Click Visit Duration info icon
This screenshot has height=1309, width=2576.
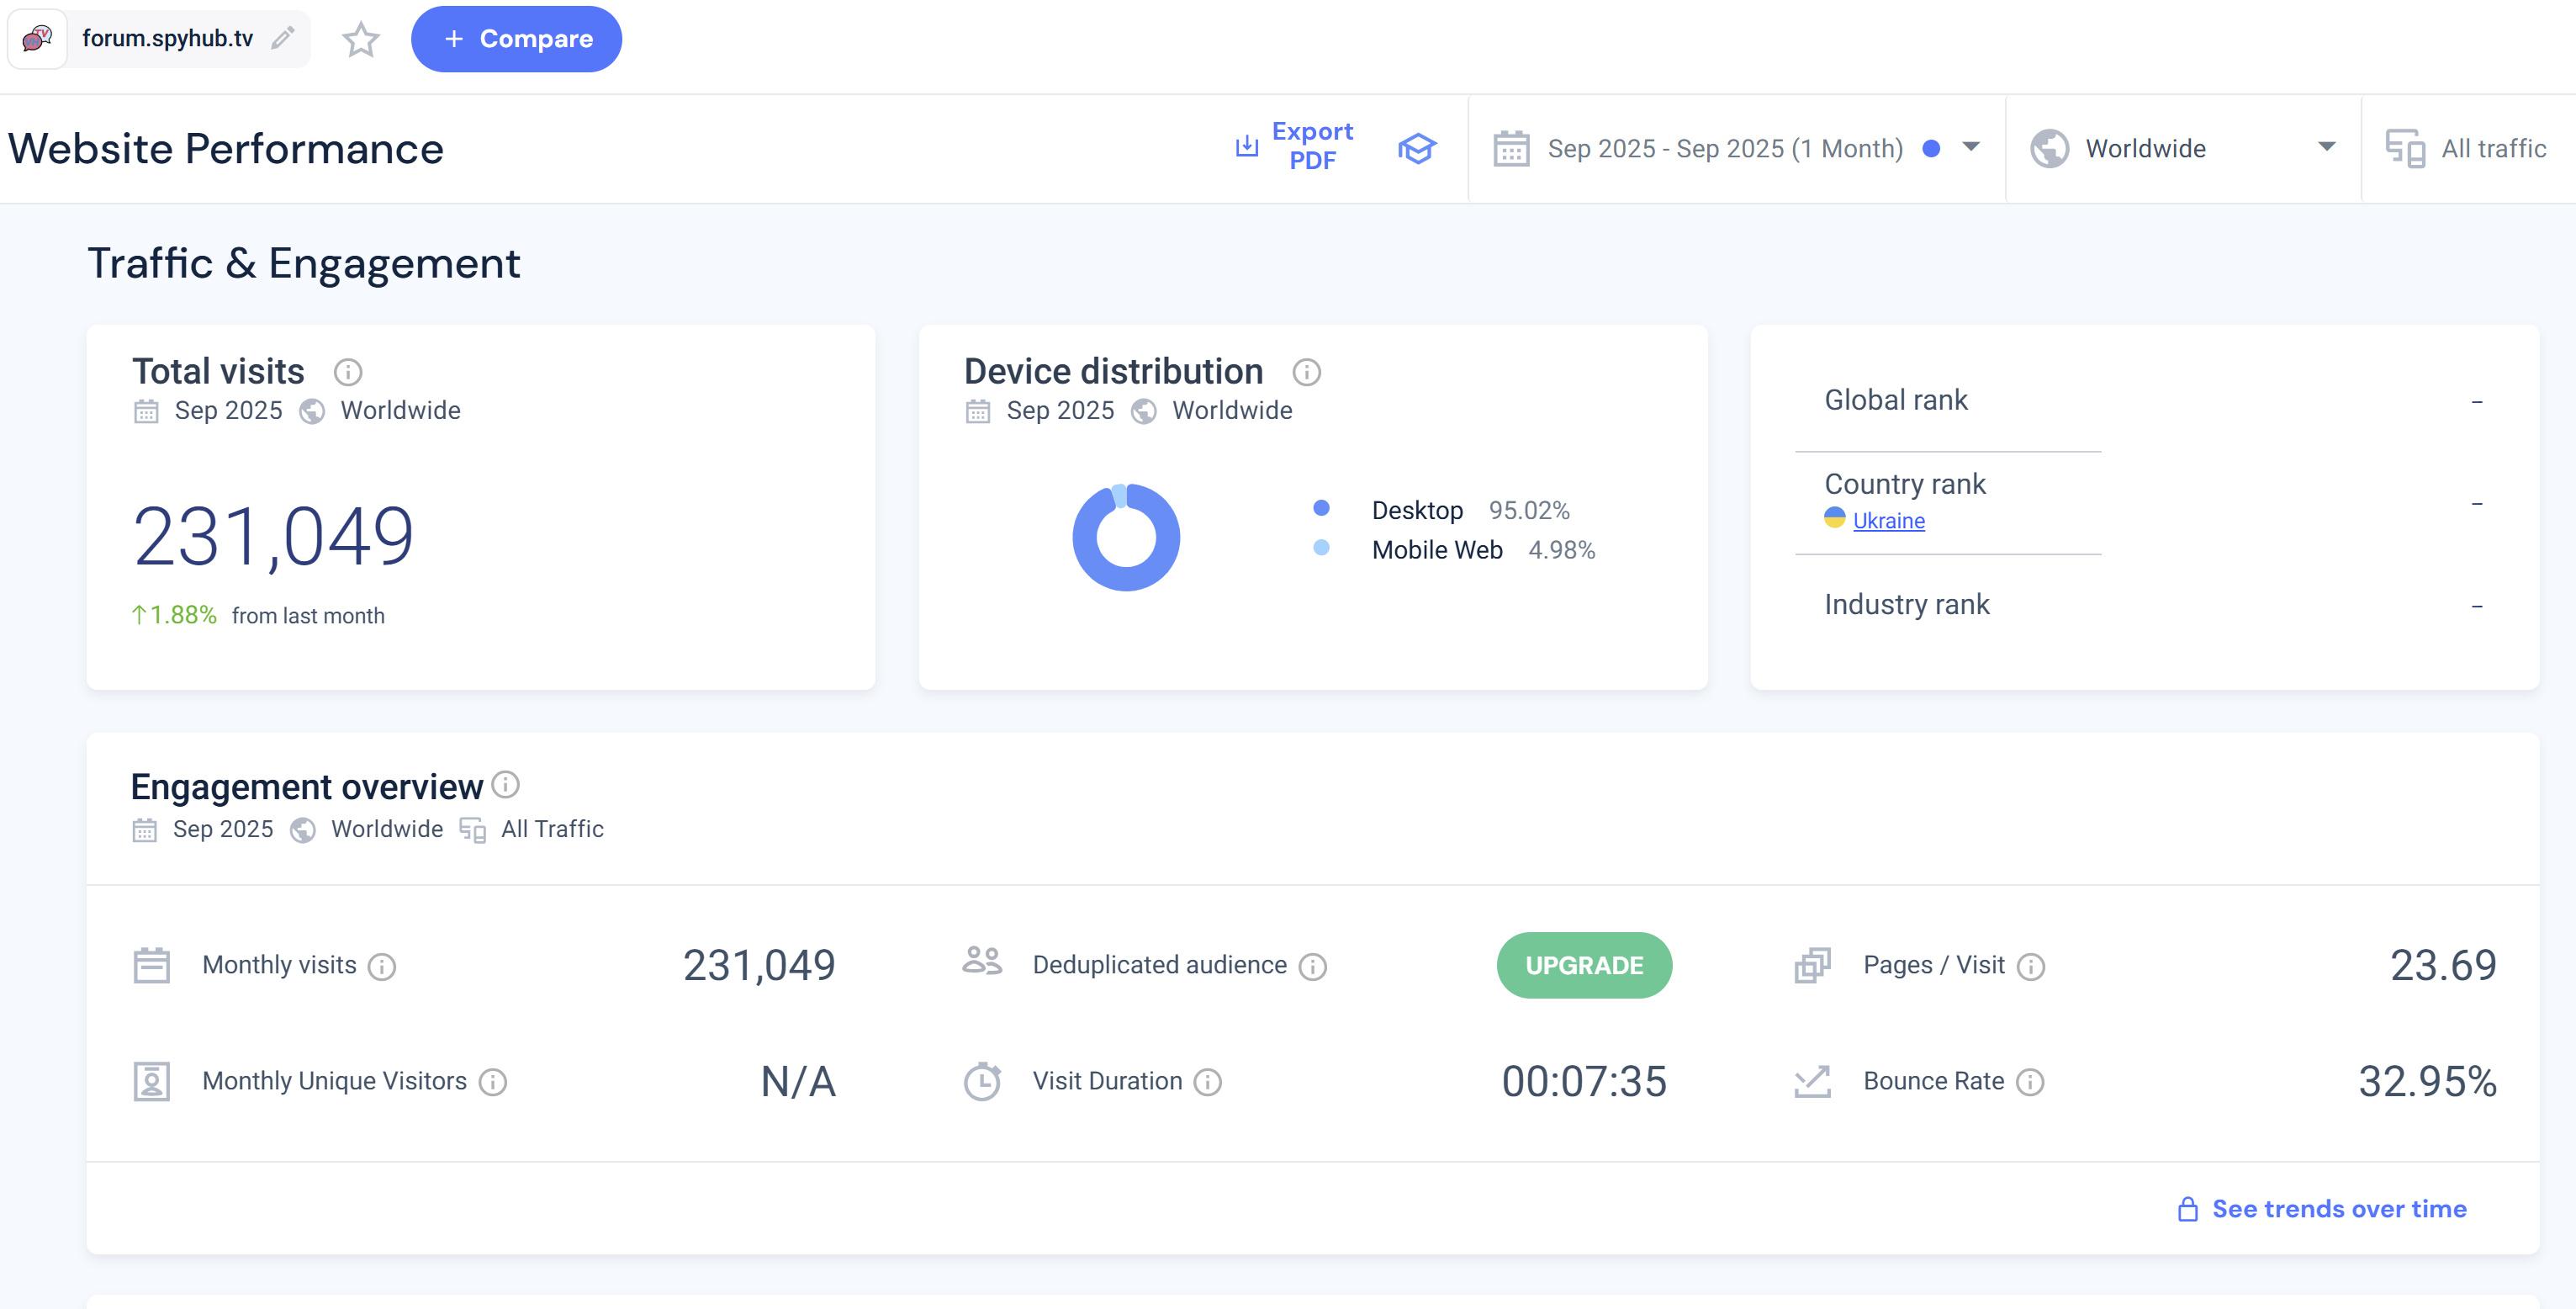pos(1208,1082)
